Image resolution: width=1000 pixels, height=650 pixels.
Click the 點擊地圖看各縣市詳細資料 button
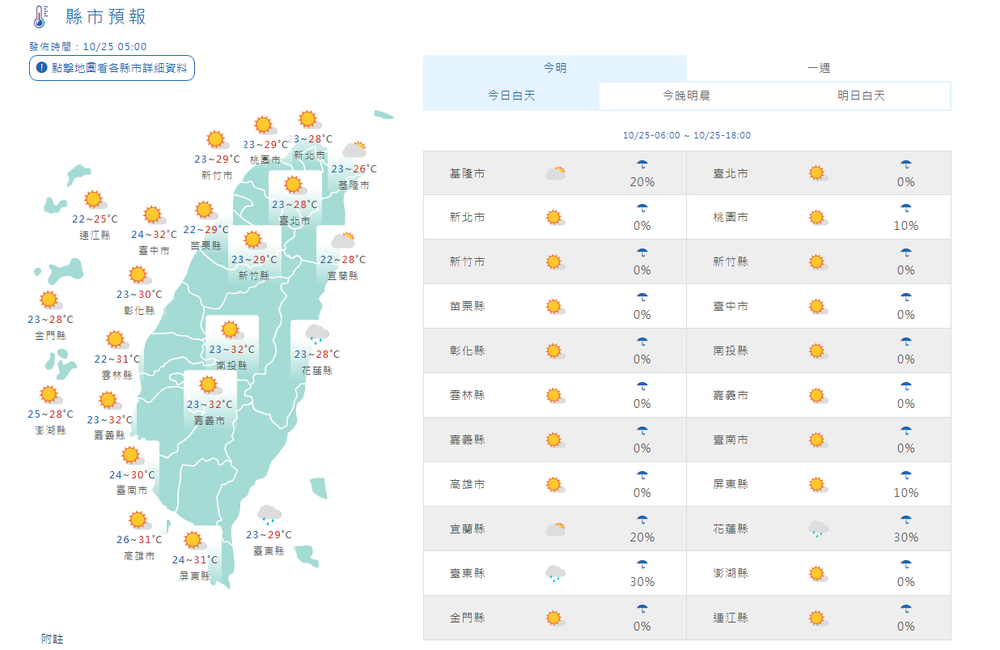(x=112, y=68)
